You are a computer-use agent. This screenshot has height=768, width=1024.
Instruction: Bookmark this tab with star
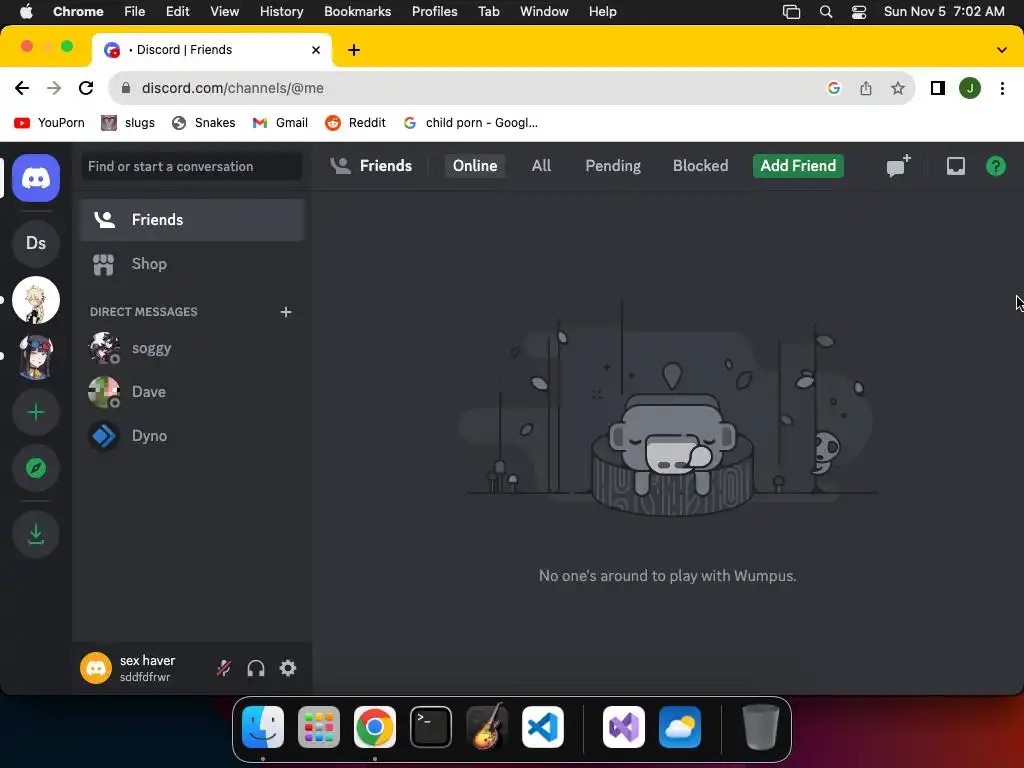pyautogui.click(x=897, y=88)
